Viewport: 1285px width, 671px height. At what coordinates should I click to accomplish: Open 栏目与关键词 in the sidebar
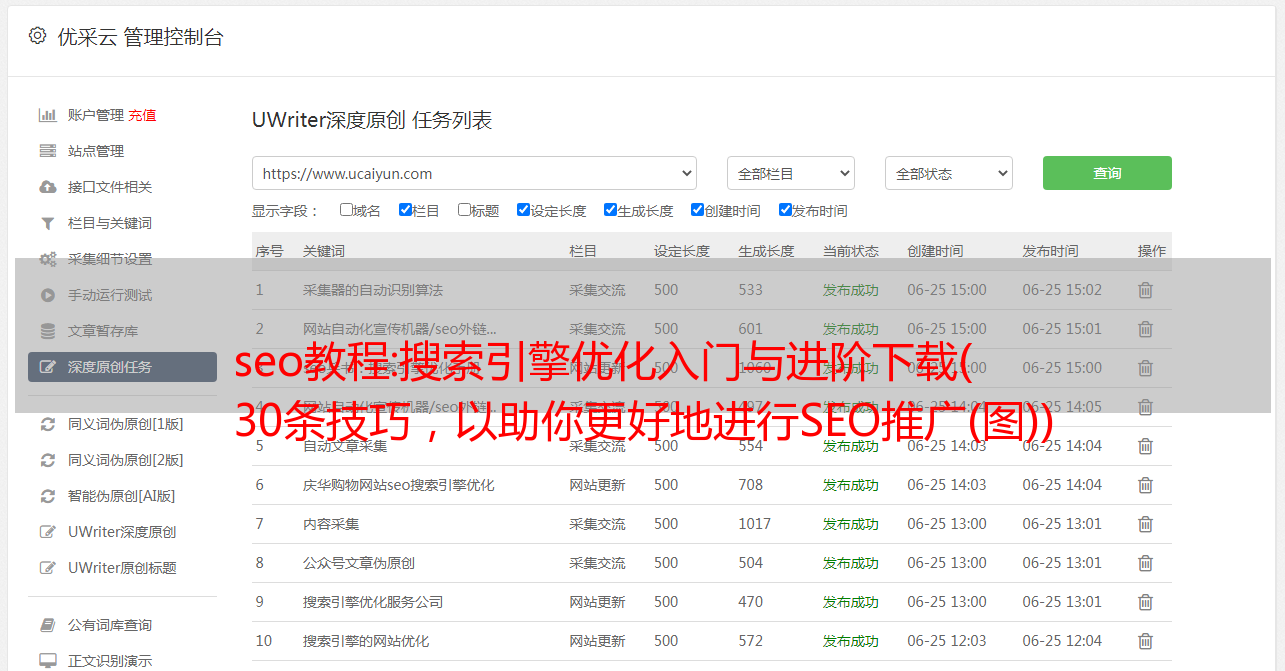(x=110, y=223)
